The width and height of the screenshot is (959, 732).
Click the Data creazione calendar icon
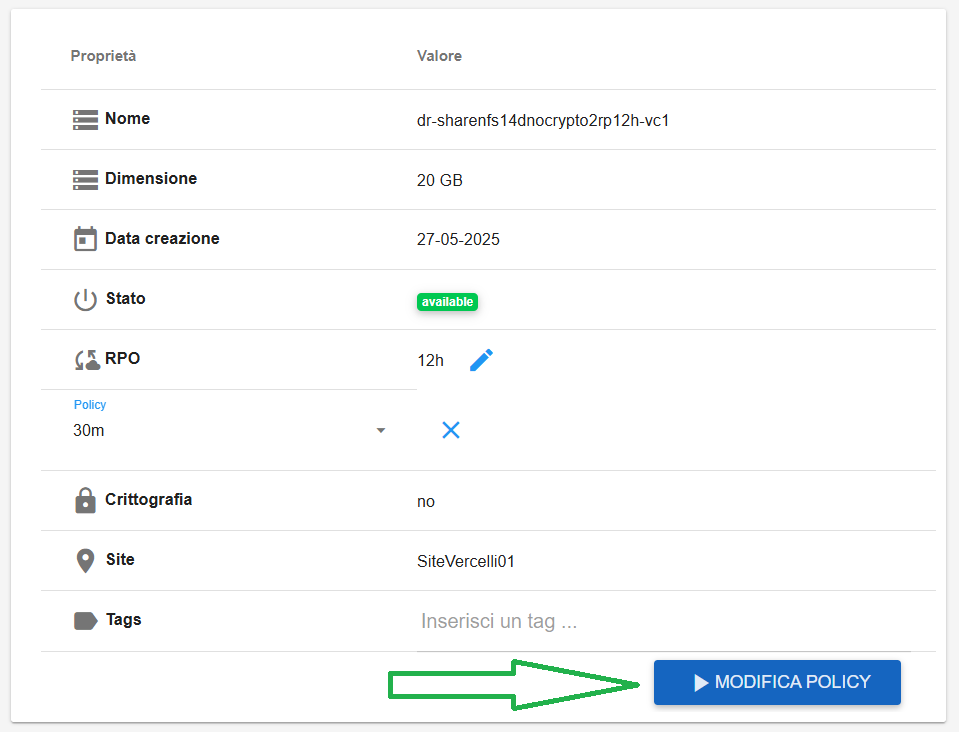(x=85, y=239)
